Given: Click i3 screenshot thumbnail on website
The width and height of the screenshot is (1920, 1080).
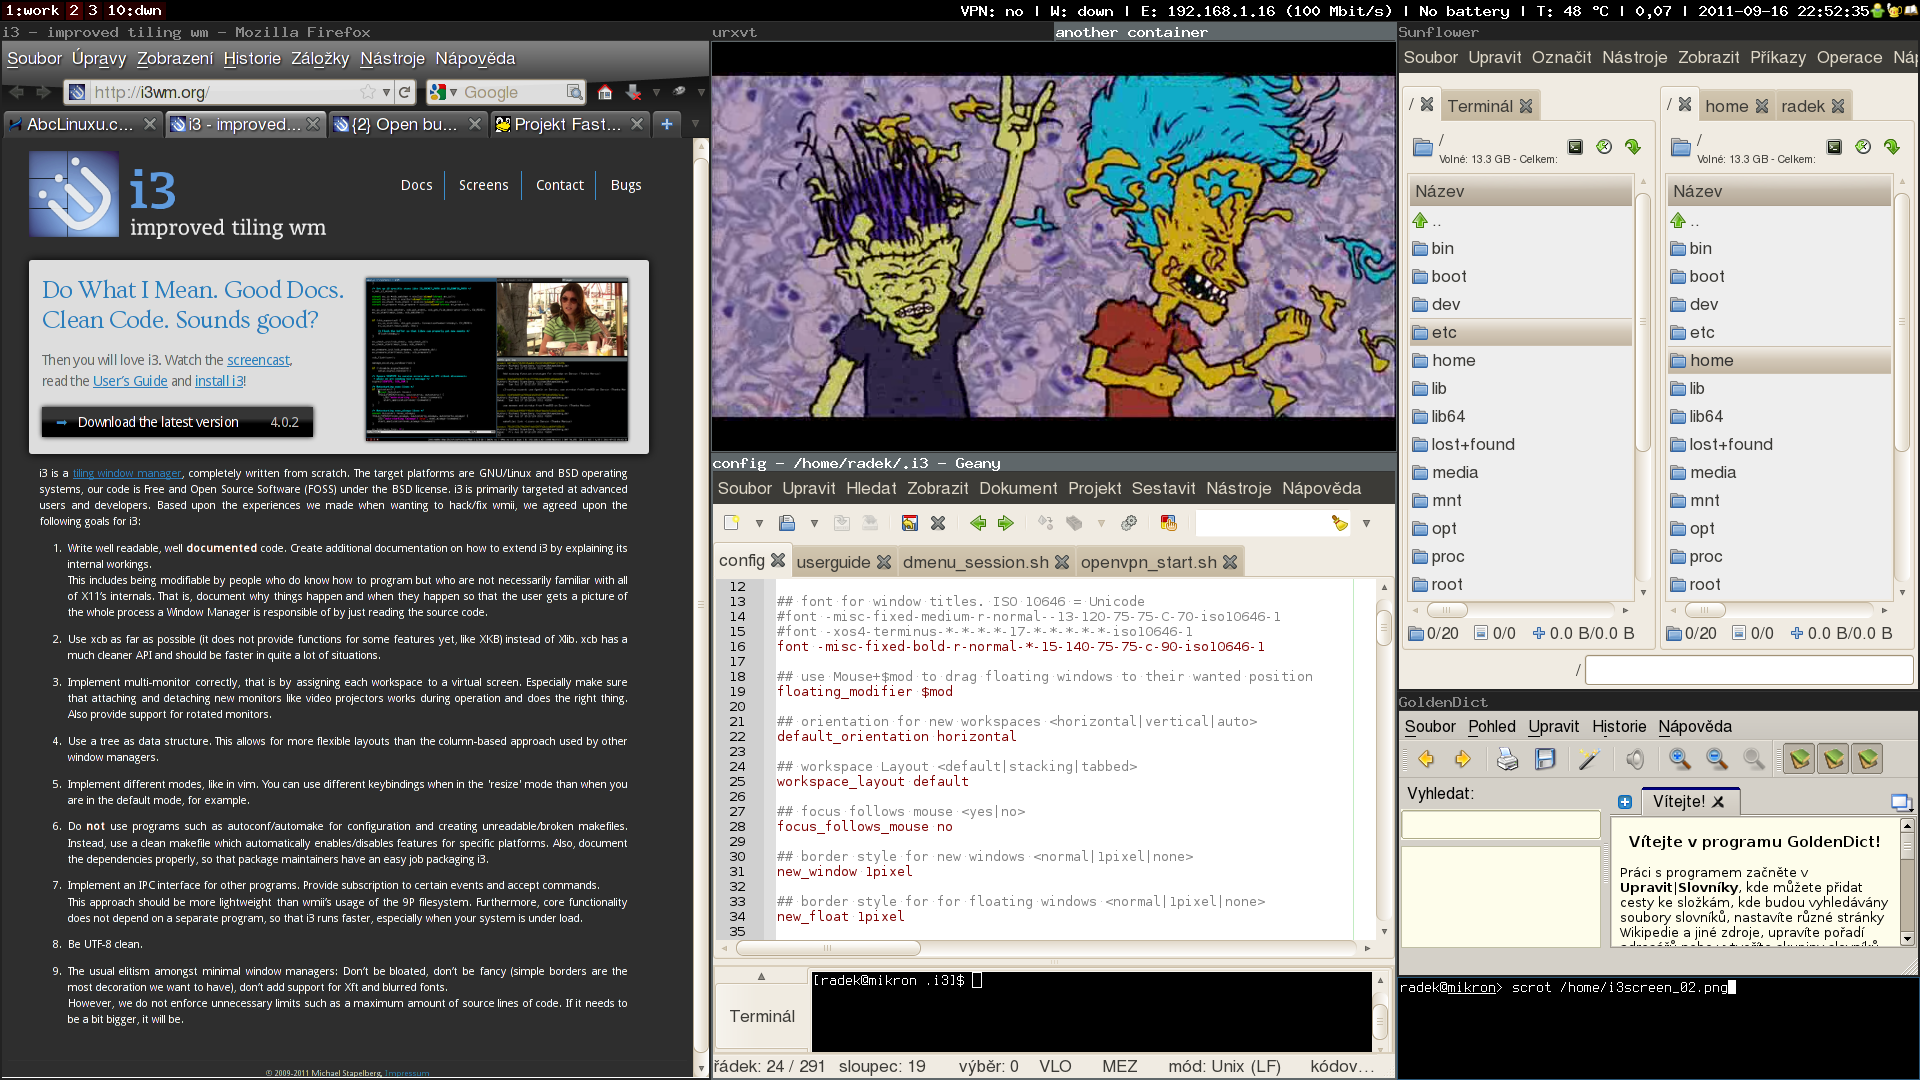Looking at the screenshot, I should tap(497, 360).
